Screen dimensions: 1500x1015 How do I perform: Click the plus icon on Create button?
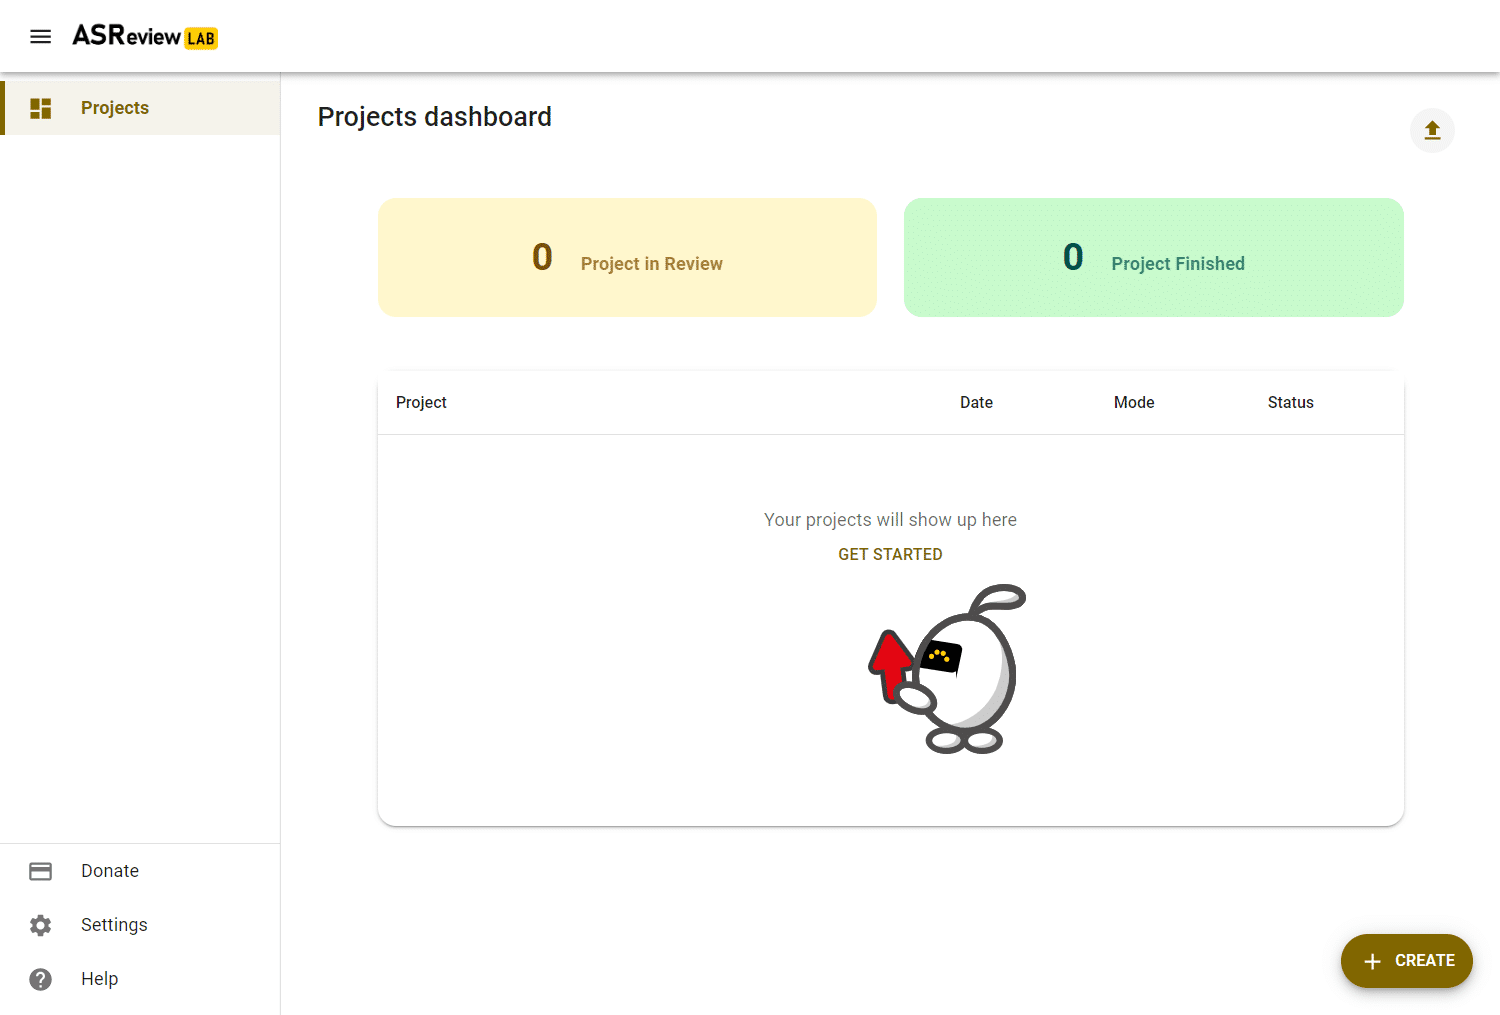click(x=1373, y=961)
